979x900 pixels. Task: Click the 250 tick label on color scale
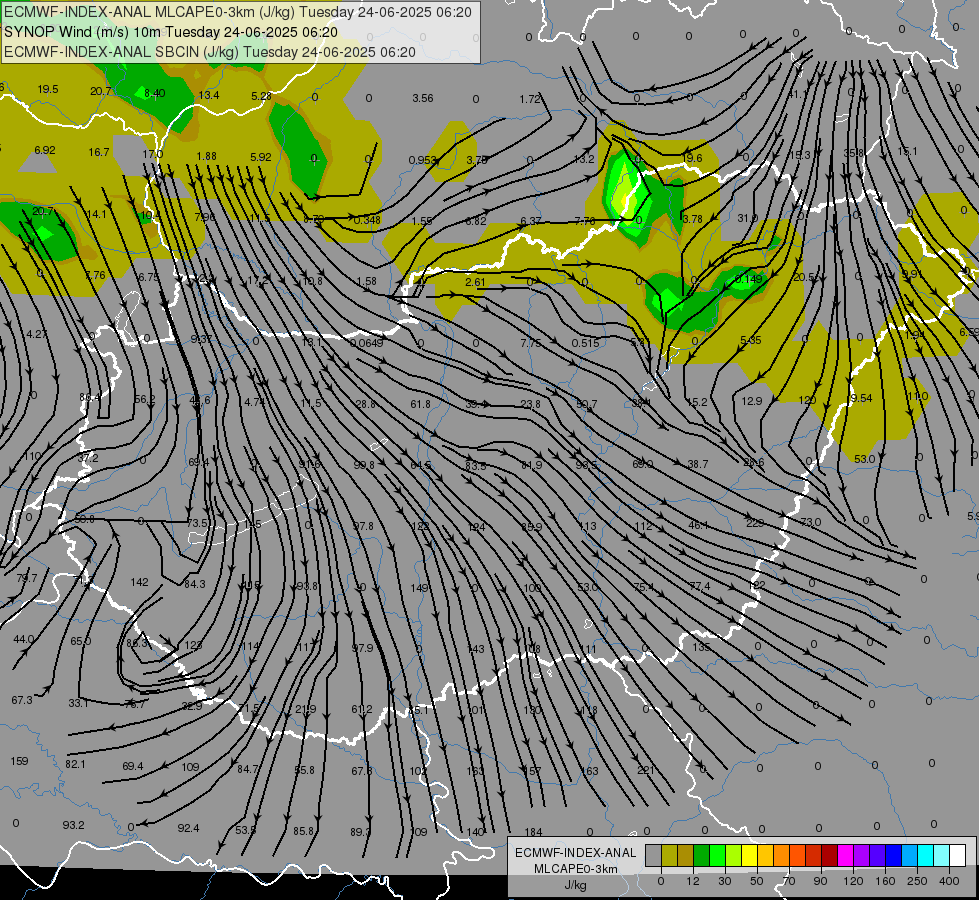[917, 881]
